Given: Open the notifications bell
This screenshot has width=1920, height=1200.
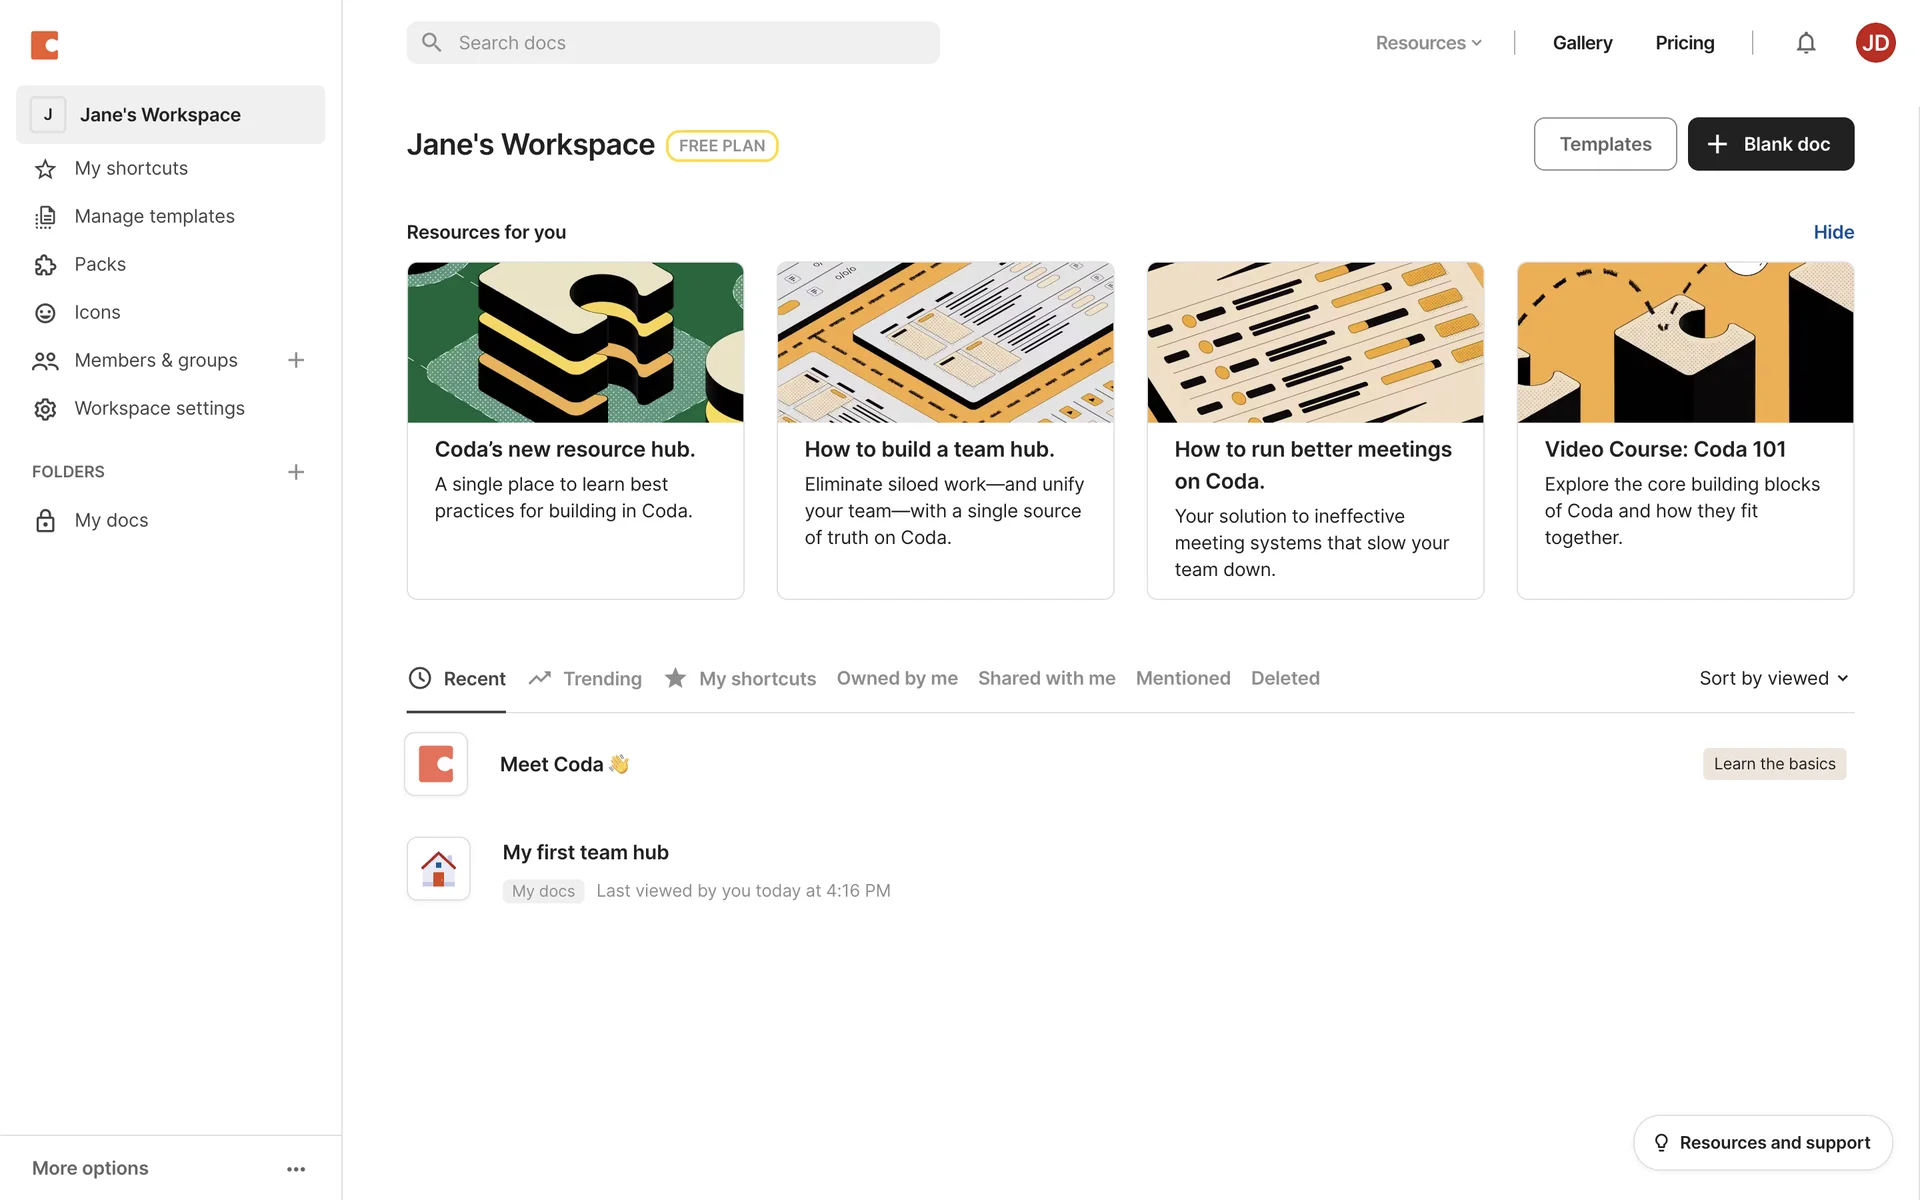Looking at the screenshot, I should (x=1805, y=43).
